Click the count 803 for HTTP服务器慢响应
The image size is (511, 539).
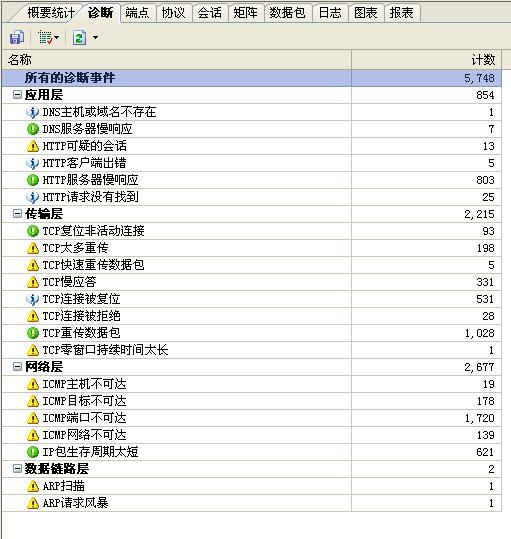(x=485, y=180)
